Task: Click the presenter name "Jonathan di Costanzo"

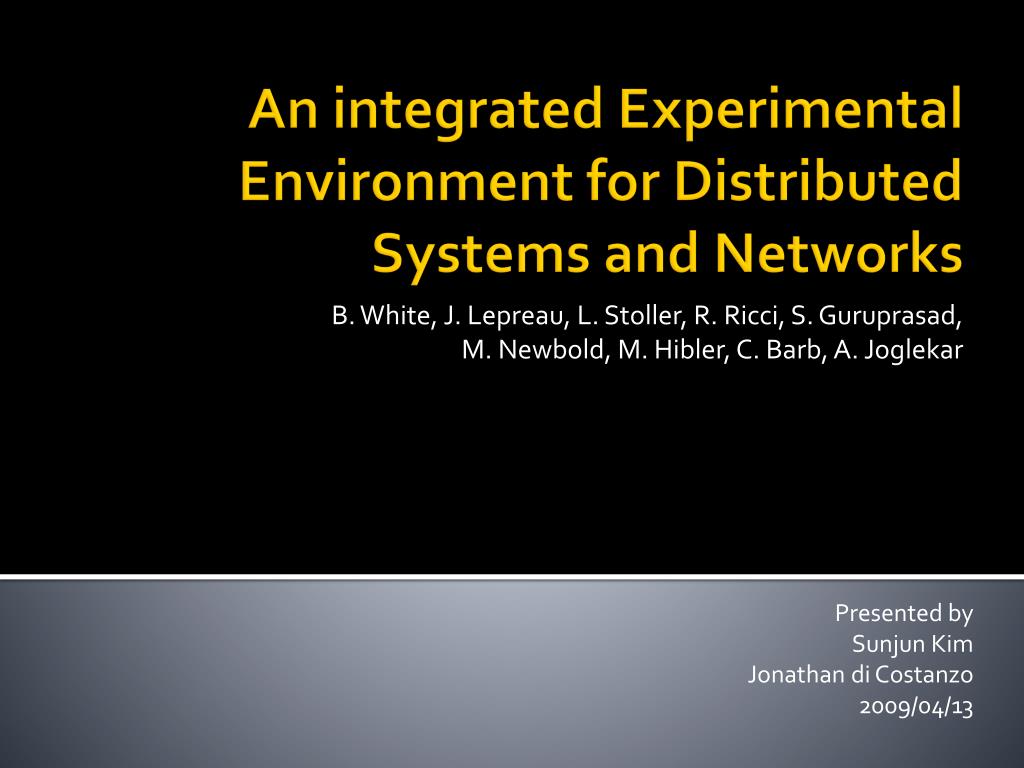Action: tap(860, 675)
